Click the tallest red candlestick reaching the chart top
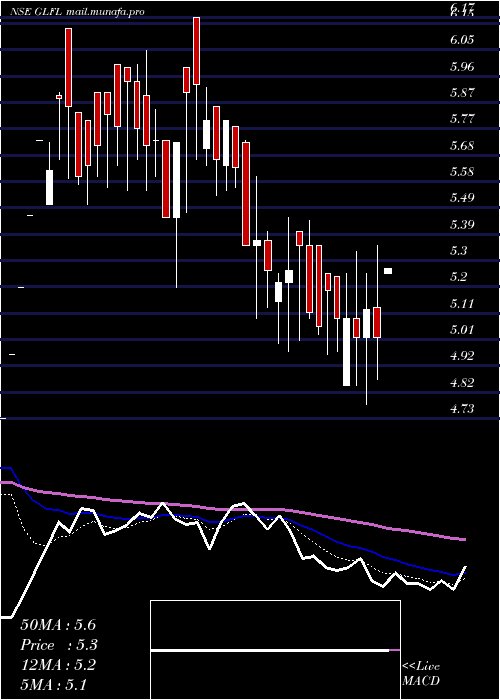 point(196,51)
